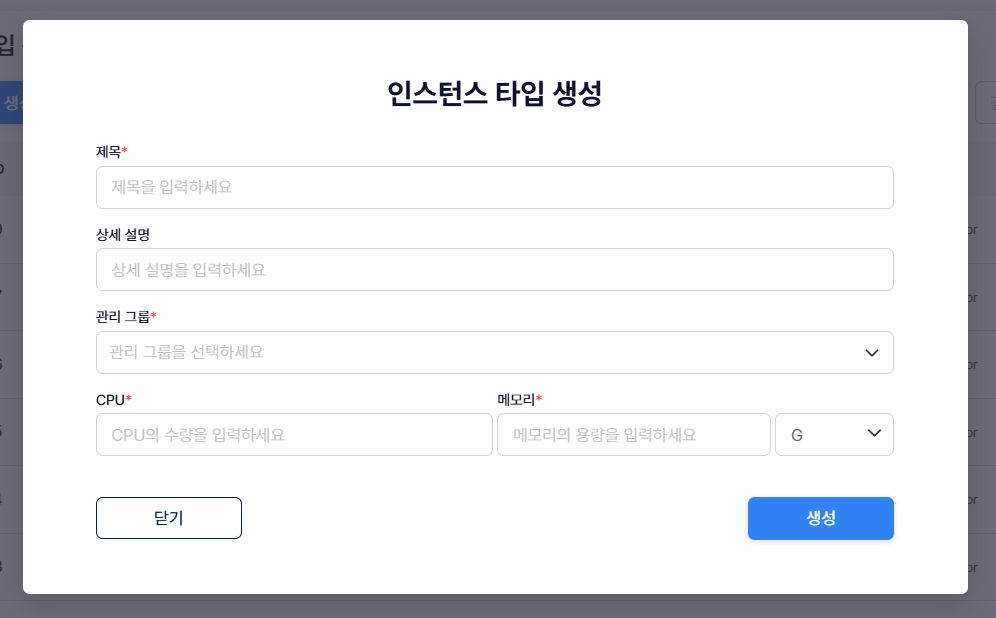The image size is (996, 618).
Task: Click the 제목 field label
Action: click(x=108, y=152)
